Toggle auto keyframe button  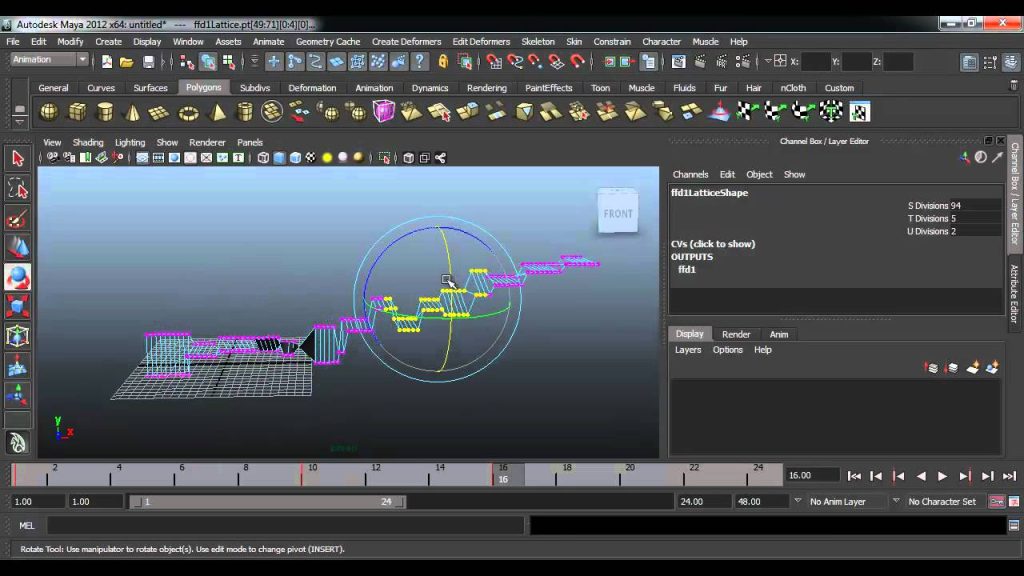997,502
